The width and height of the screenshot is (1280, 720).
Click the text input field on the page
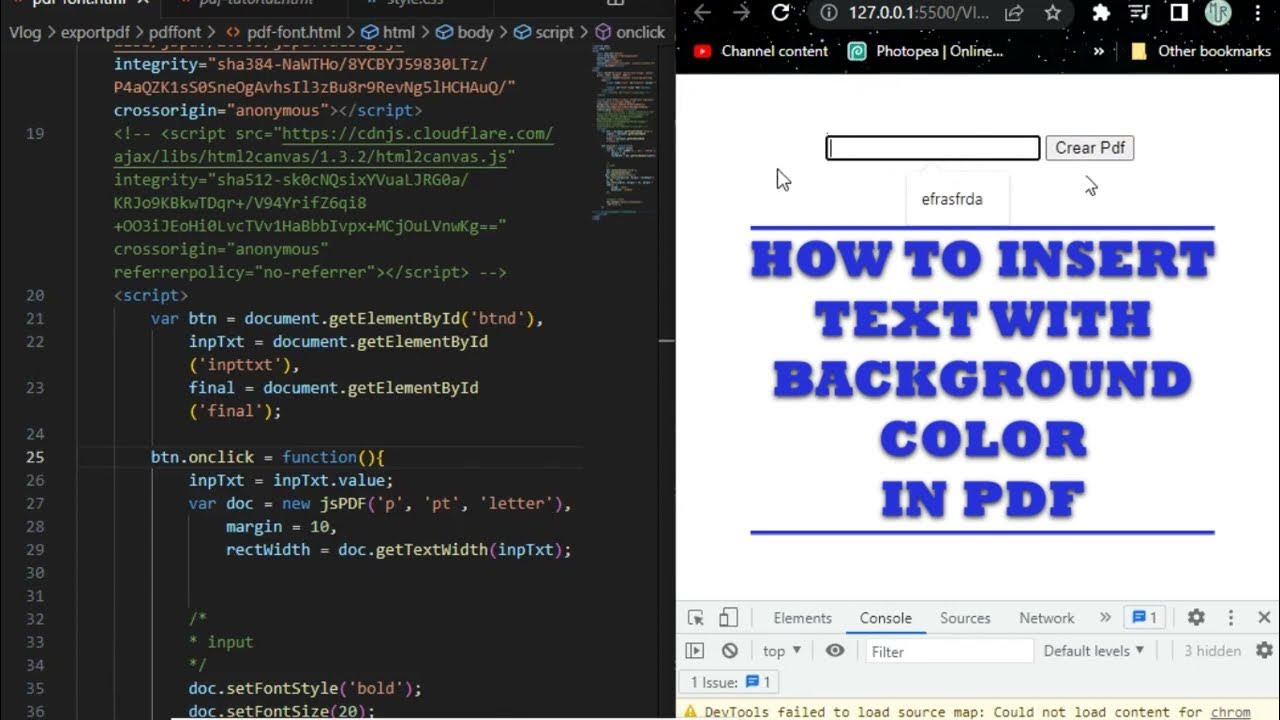(x=933, y=148)
